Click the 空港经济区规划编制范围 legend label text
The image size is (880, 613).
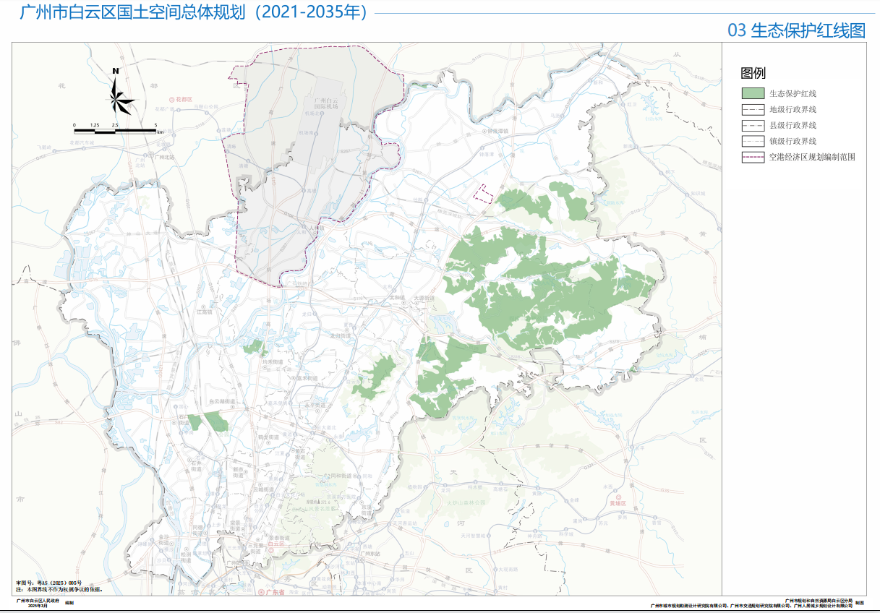coord(812,157)
